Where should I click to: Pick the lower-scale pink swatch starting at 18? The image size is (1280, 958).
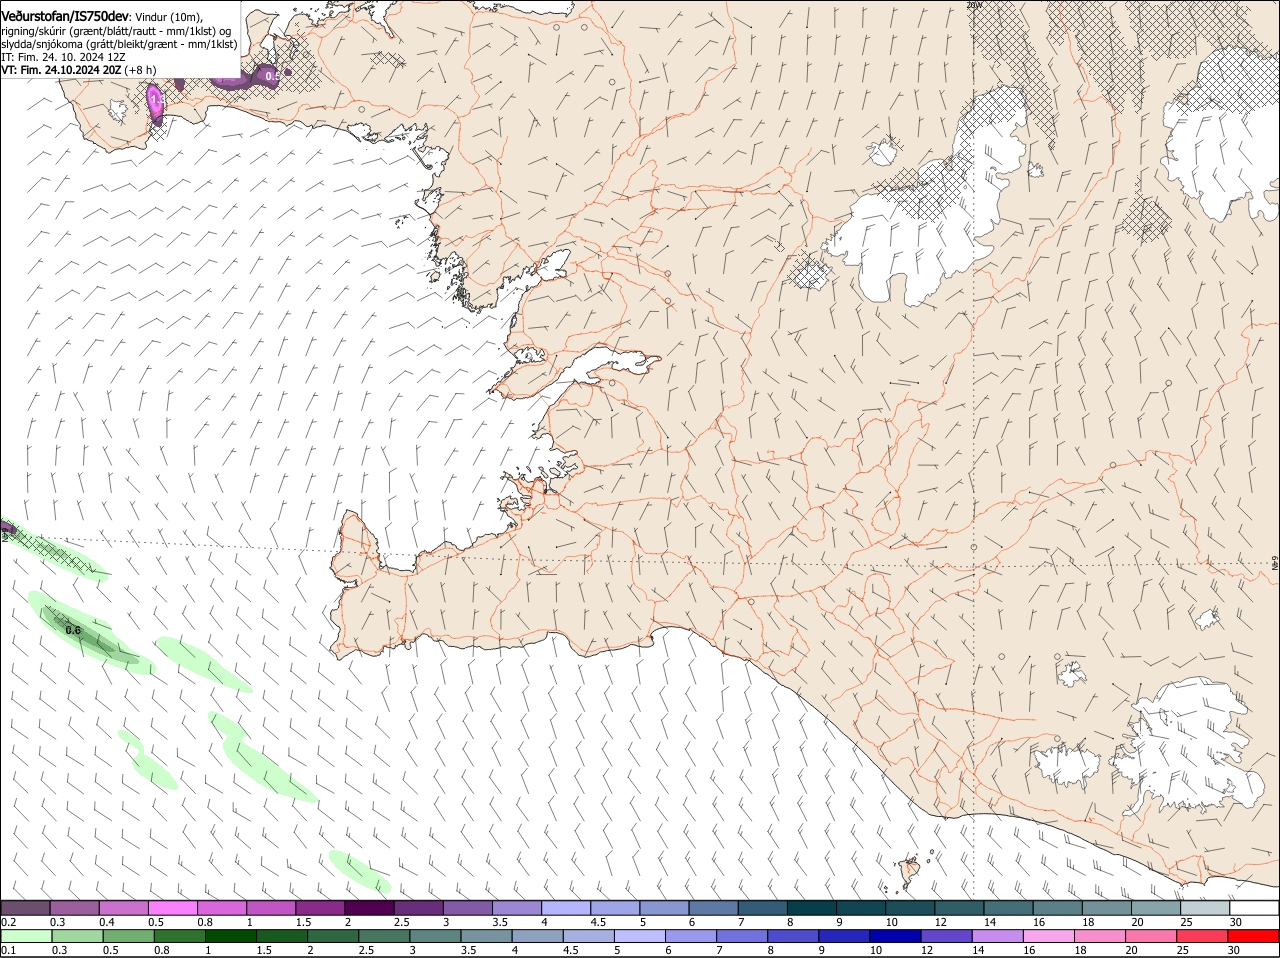tap(1100, 936)
